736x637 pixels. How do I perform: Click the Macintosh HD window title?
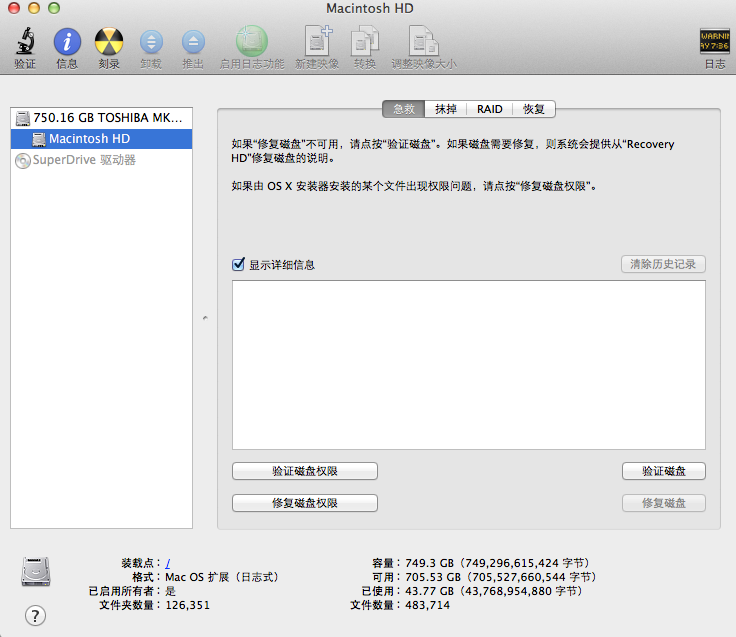370,8
